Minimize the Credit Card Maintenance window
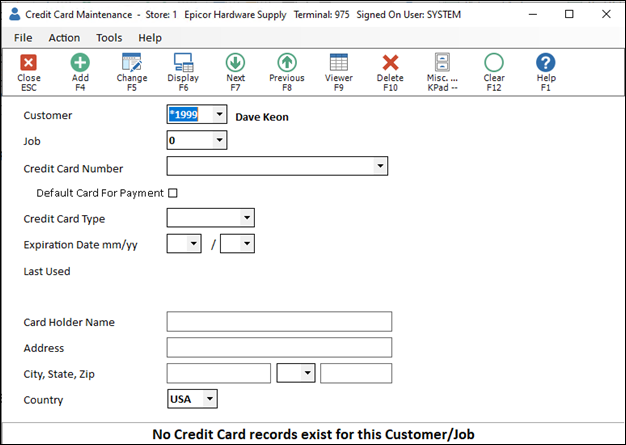Screen dimensions: 626x445 533,14
